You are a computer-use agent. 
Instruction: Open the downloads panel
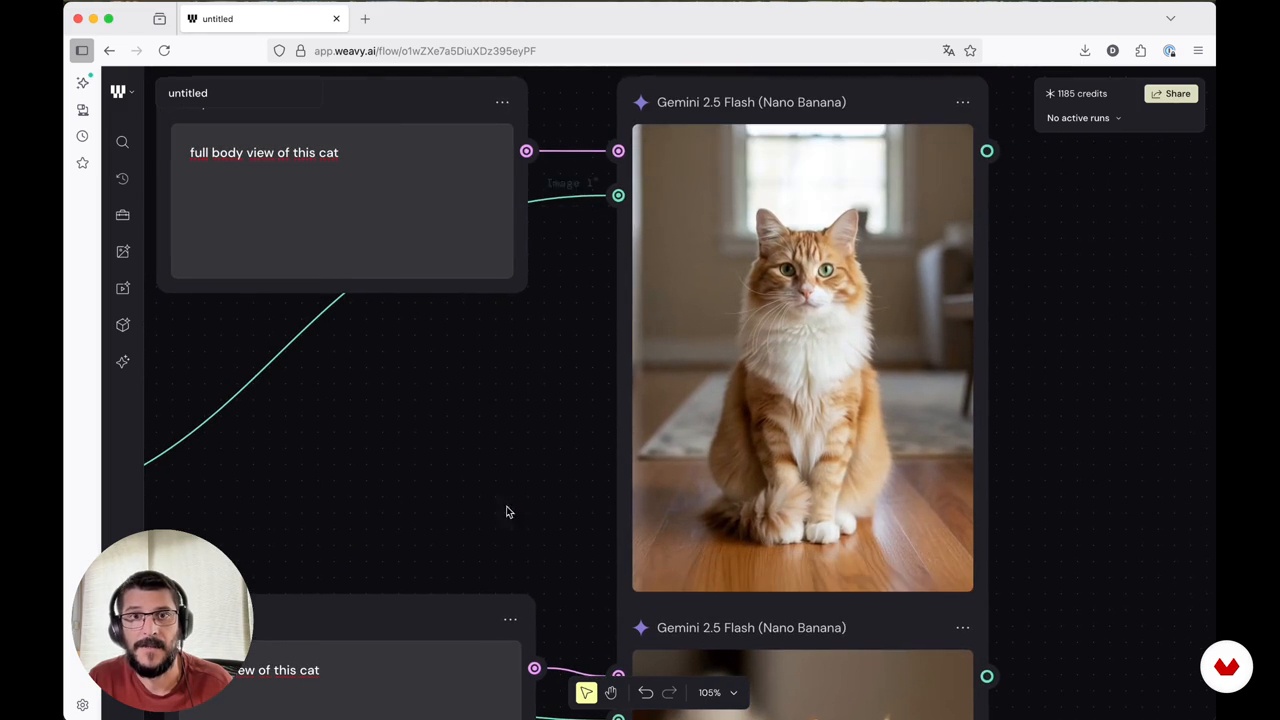click(1085, 51)
